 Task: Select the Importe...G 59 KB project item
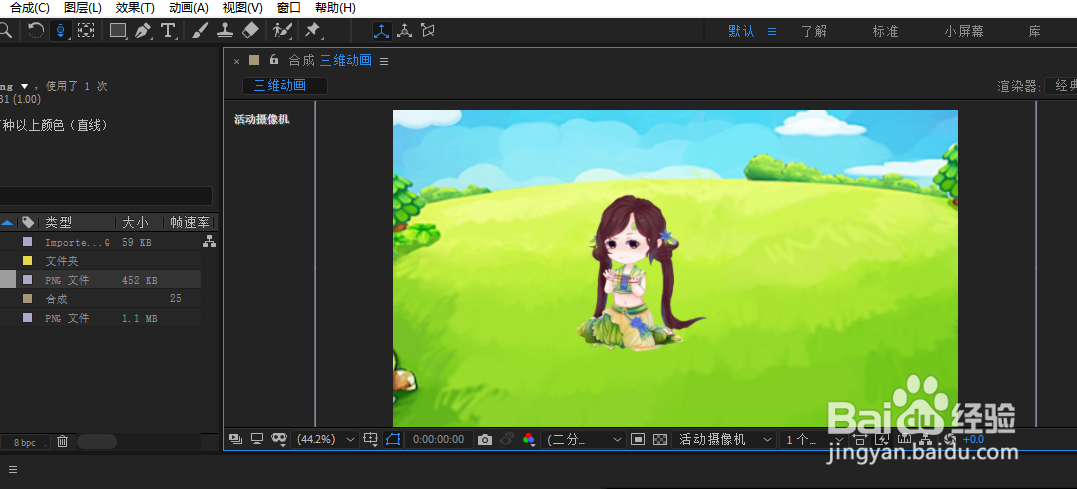click(100, 242)
